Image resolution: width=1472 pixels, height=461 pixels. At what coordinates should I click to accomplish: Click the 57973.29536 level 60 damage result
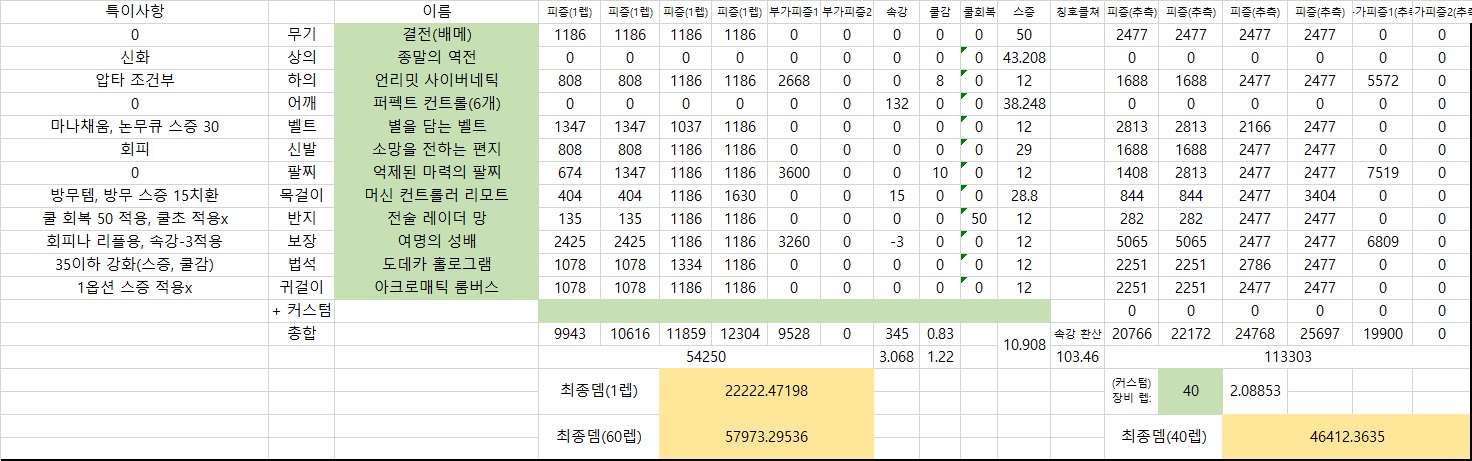coord(766,437)
